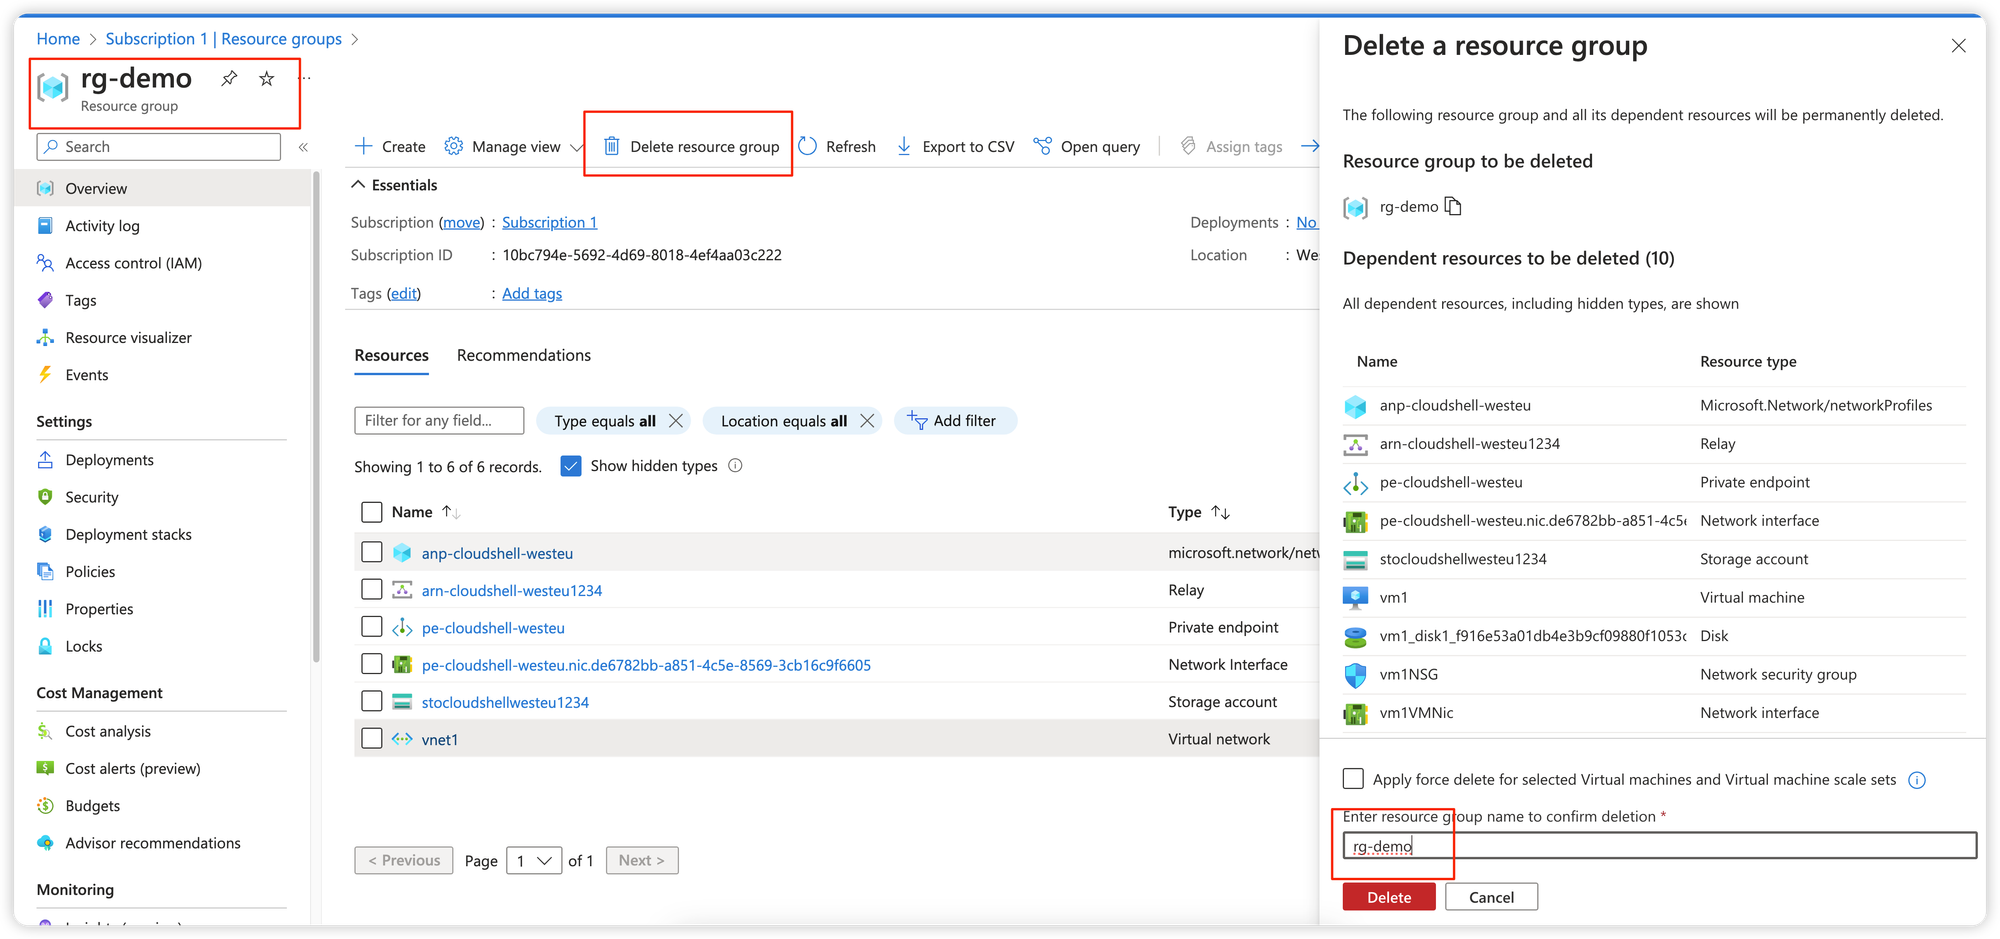Click Export to CSV download icon
The width and height of the screenshot is (2000, 939).
[x=904, y=146]
